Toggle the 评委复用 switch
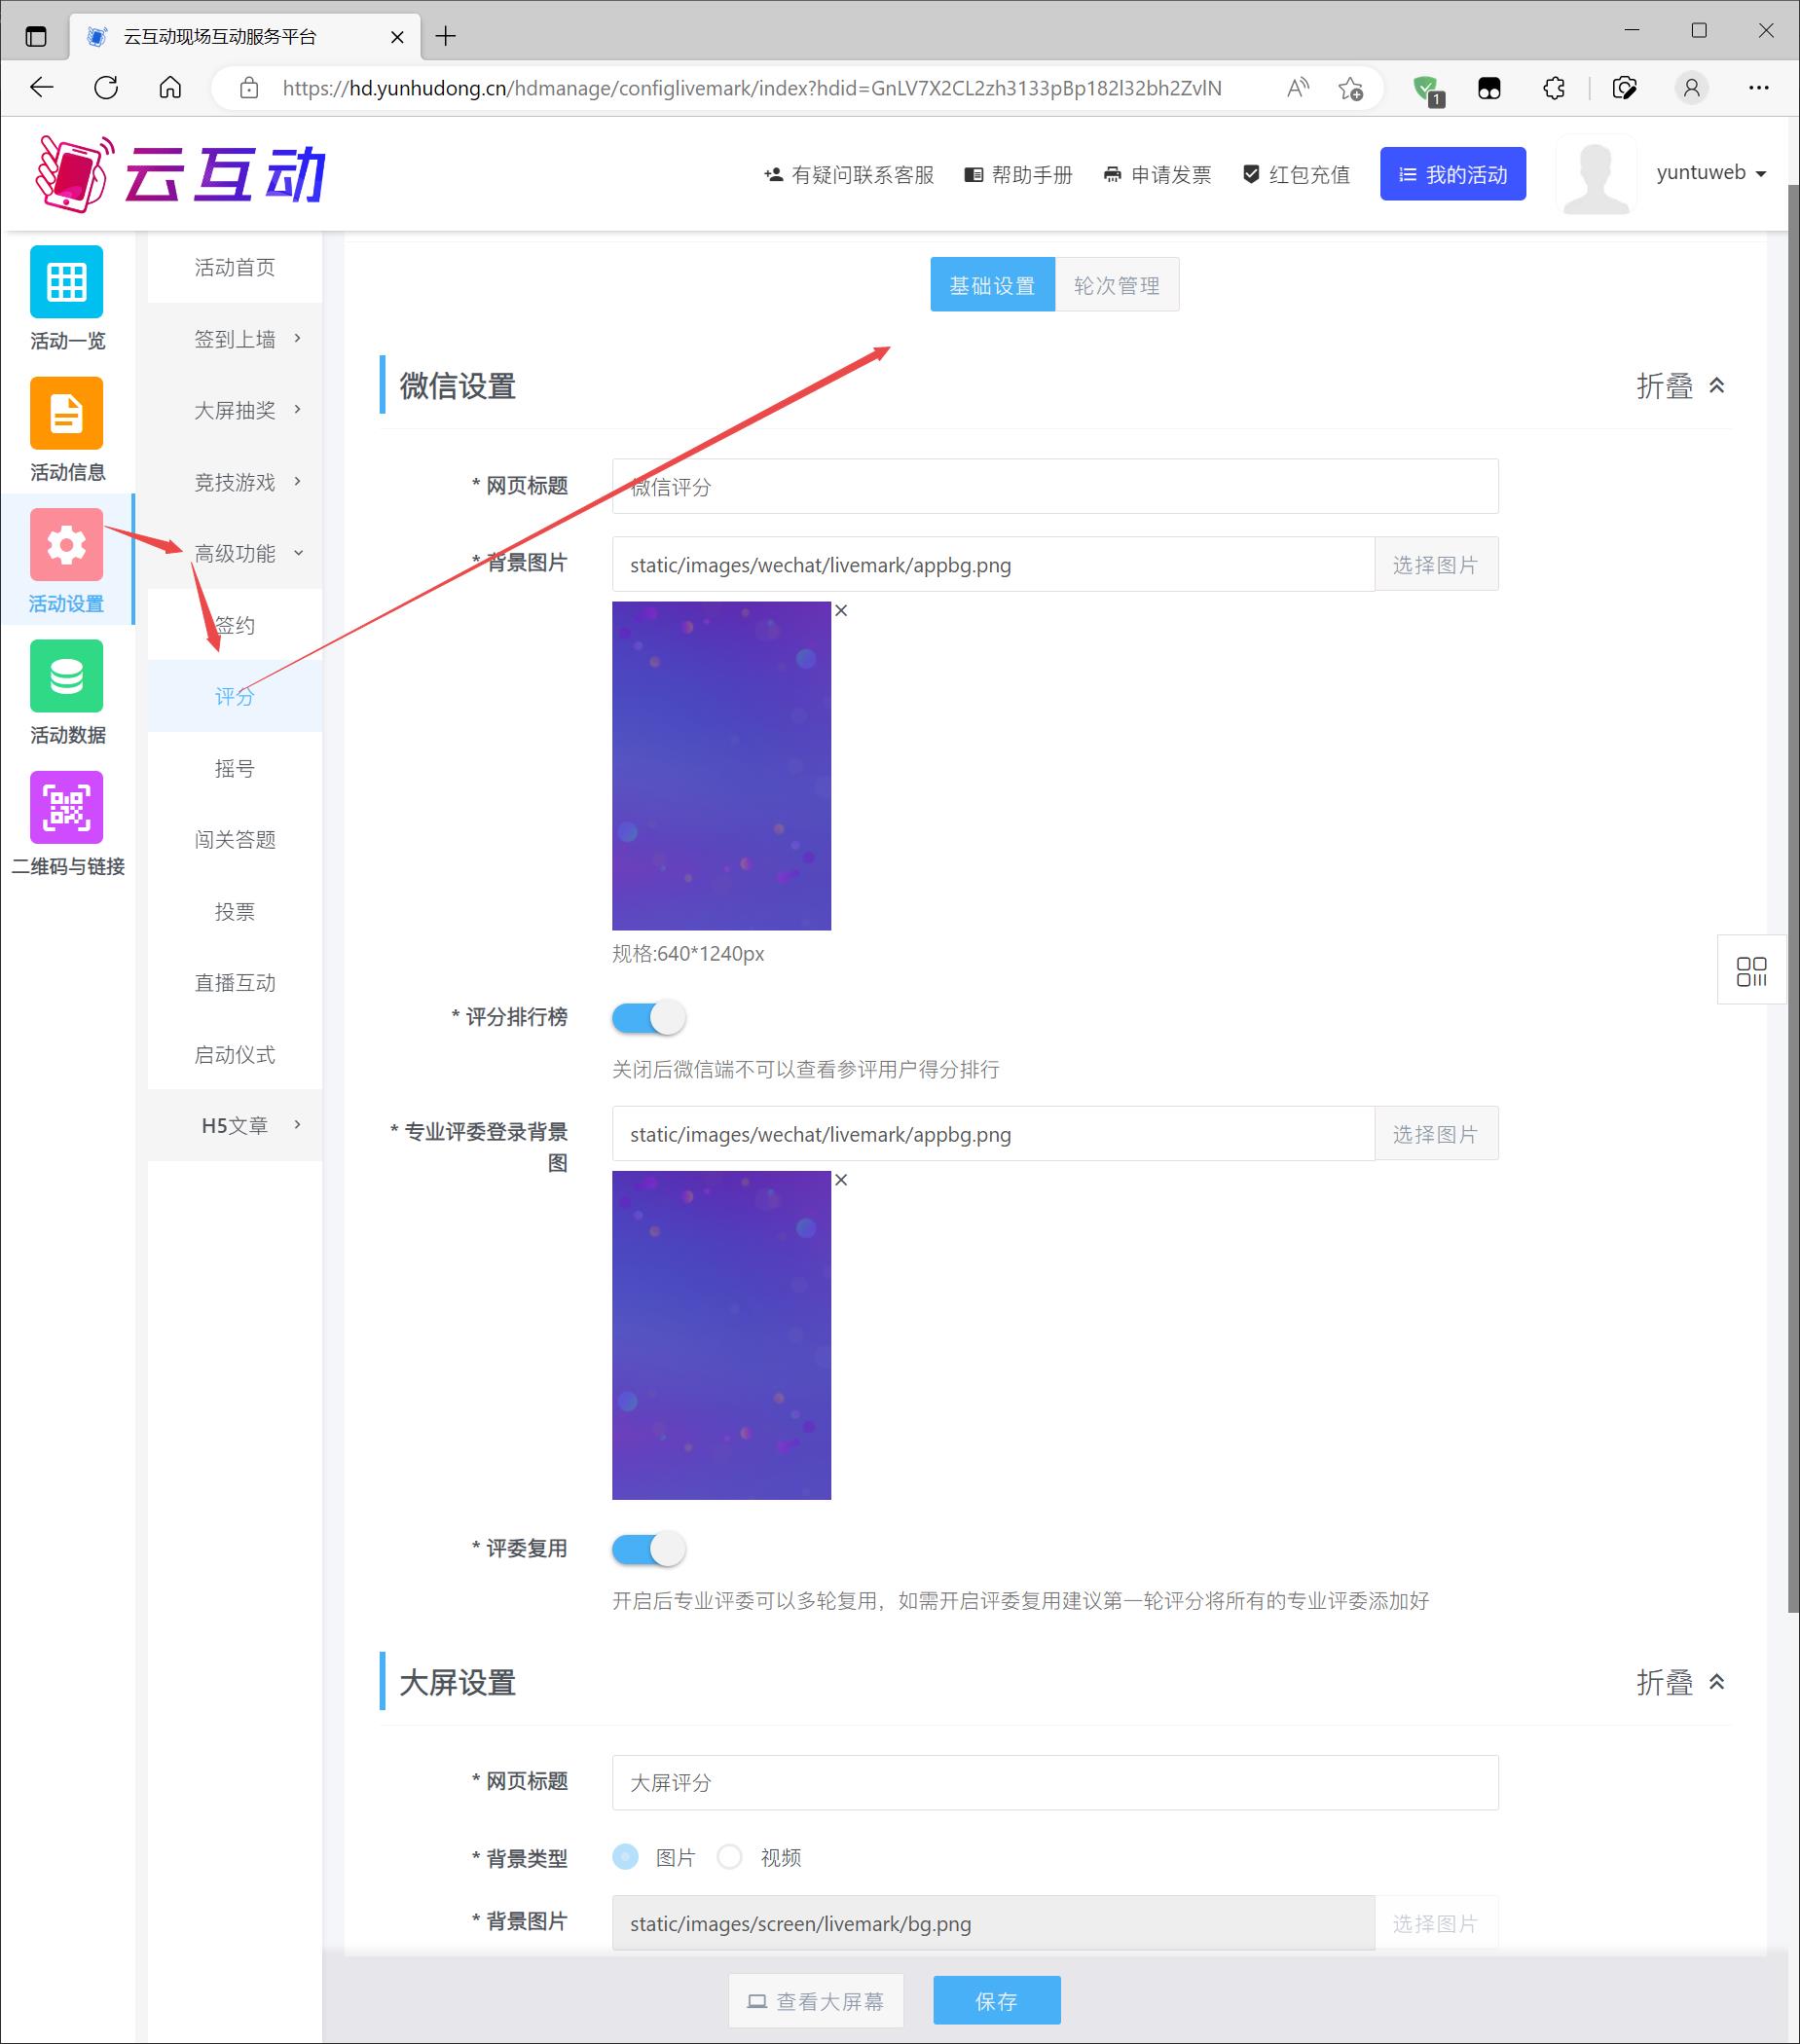This screenshot has width=1800, height=2044. (x=648, y=1549)
